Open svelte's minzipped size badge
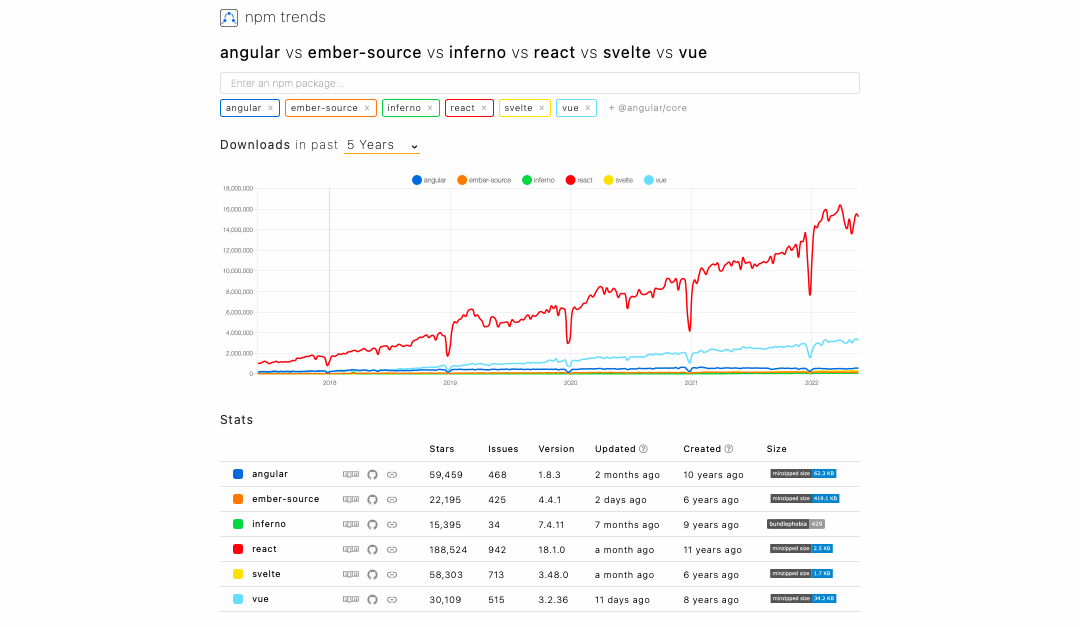 coord(801,573)
